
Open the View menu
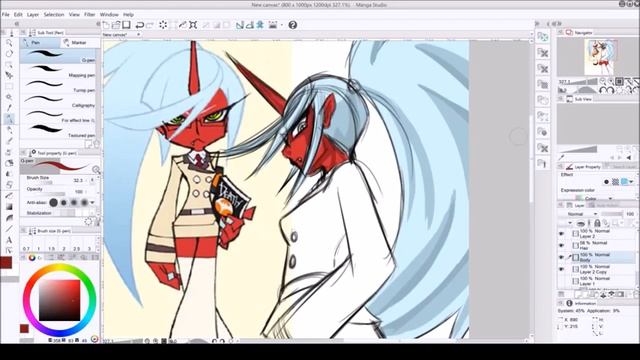[74, 15]
